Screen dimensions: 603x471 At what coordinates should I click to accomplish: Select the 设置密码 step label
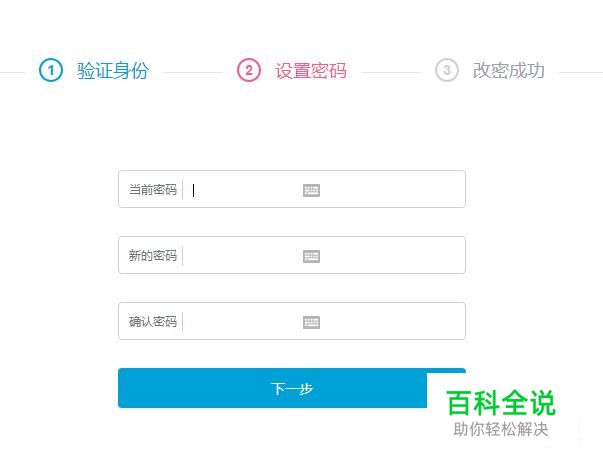(x=311, y=71)
